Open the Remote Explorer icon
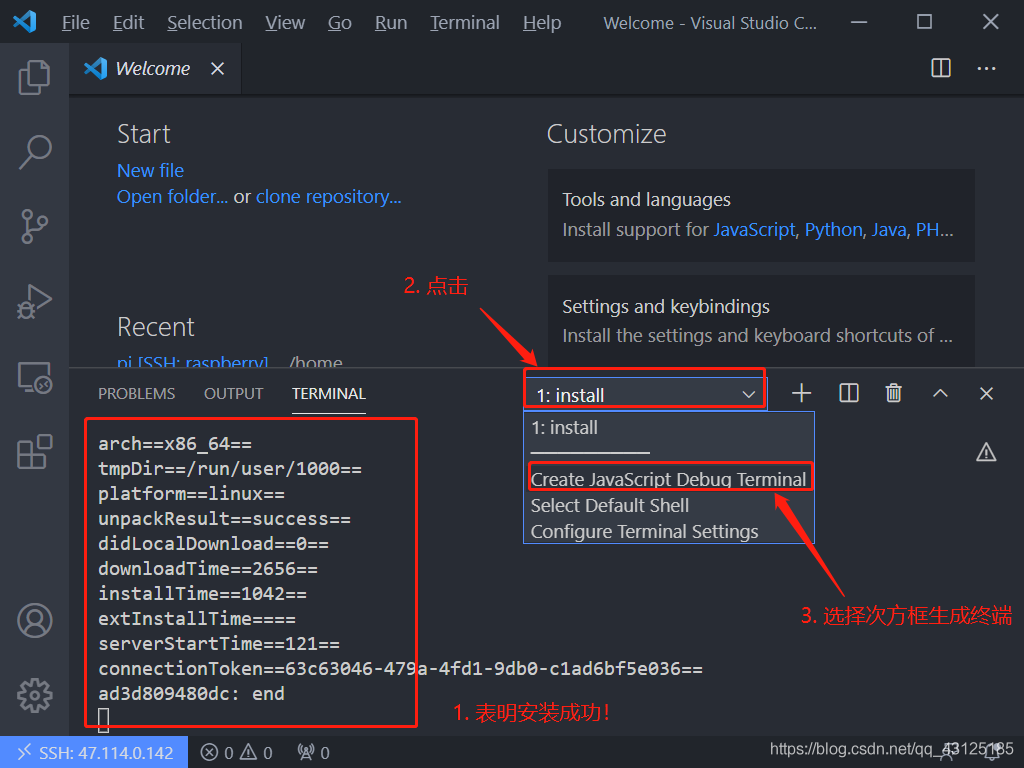This screenshot has height=768, width=1024. (34, 377)
